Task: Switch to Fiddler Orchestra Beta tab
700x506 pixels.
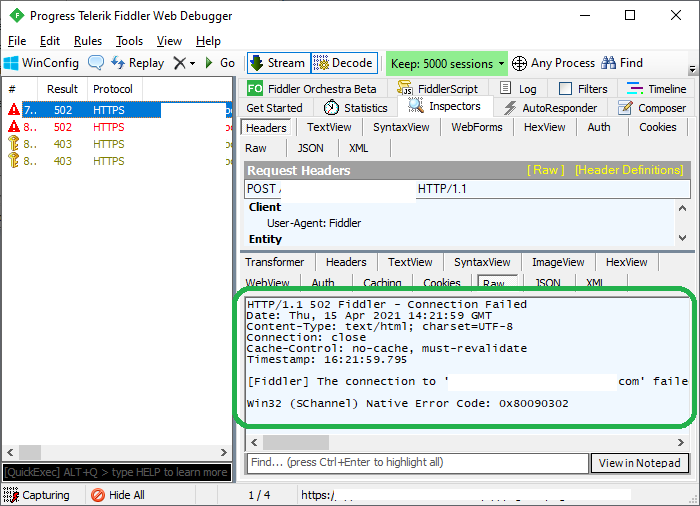Action: point(312,89)
